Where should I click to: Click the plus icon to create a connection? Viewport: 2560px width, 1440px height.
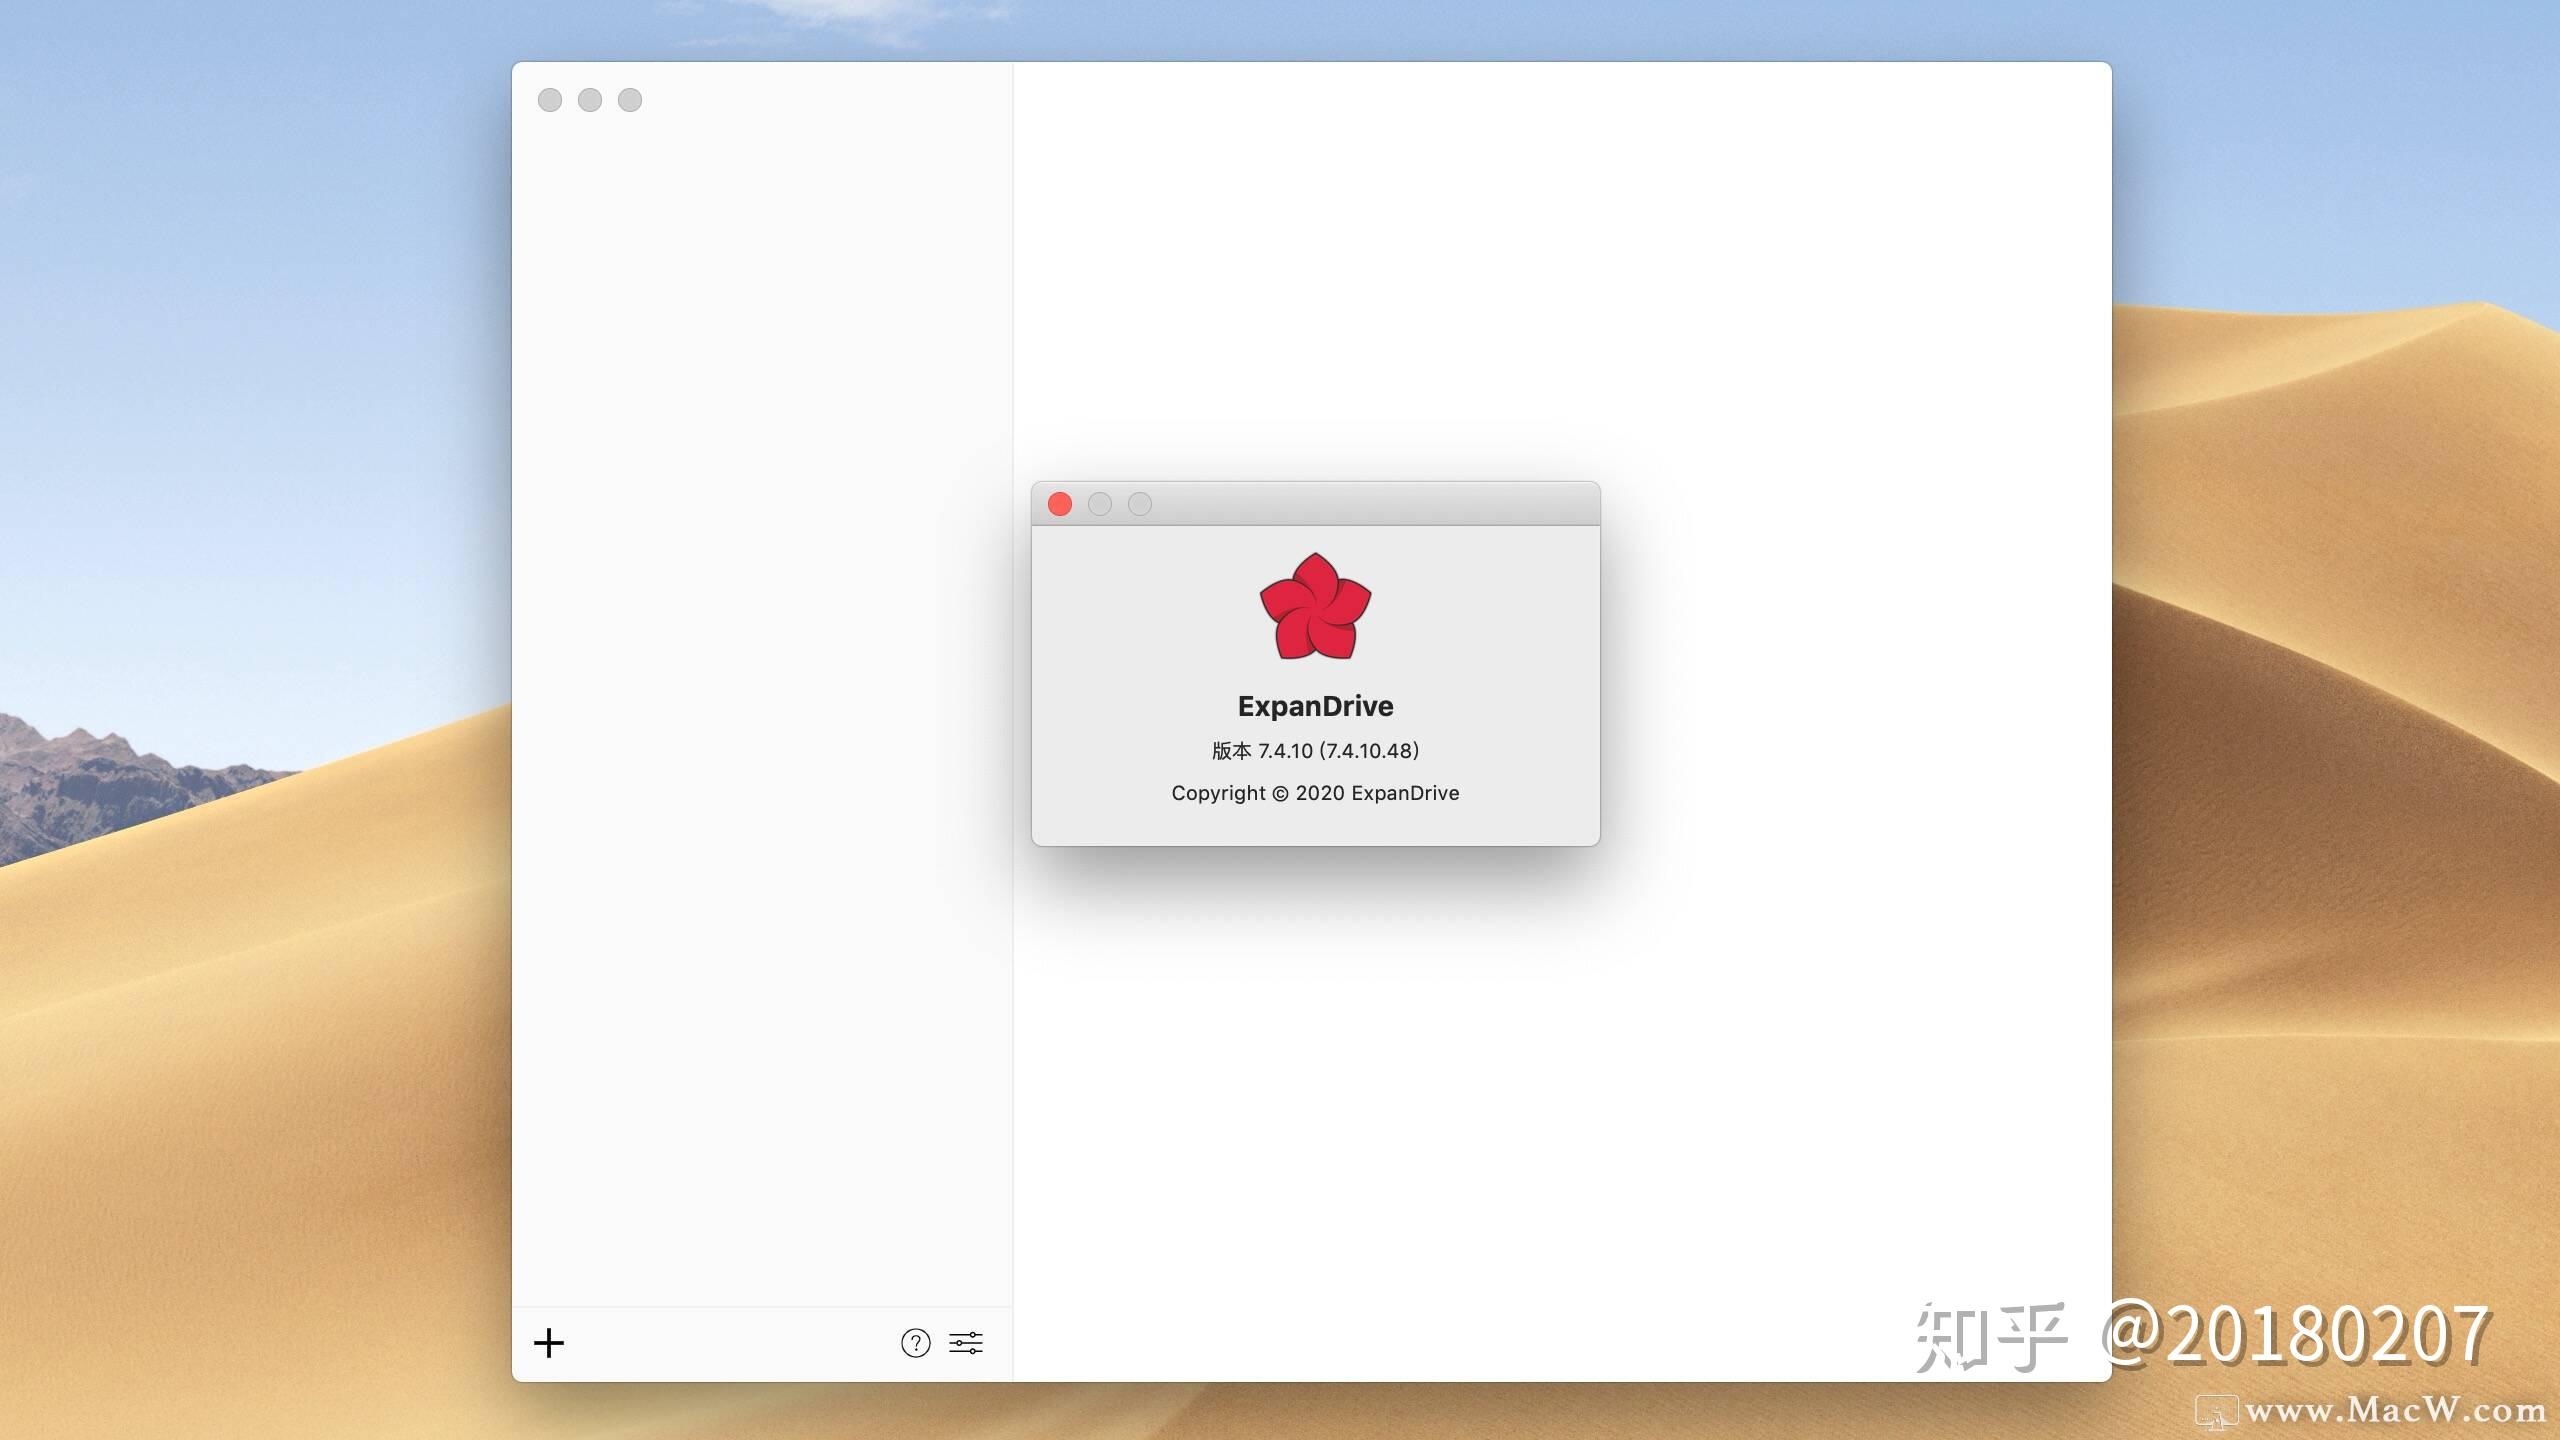click(x=549, y=1344)
